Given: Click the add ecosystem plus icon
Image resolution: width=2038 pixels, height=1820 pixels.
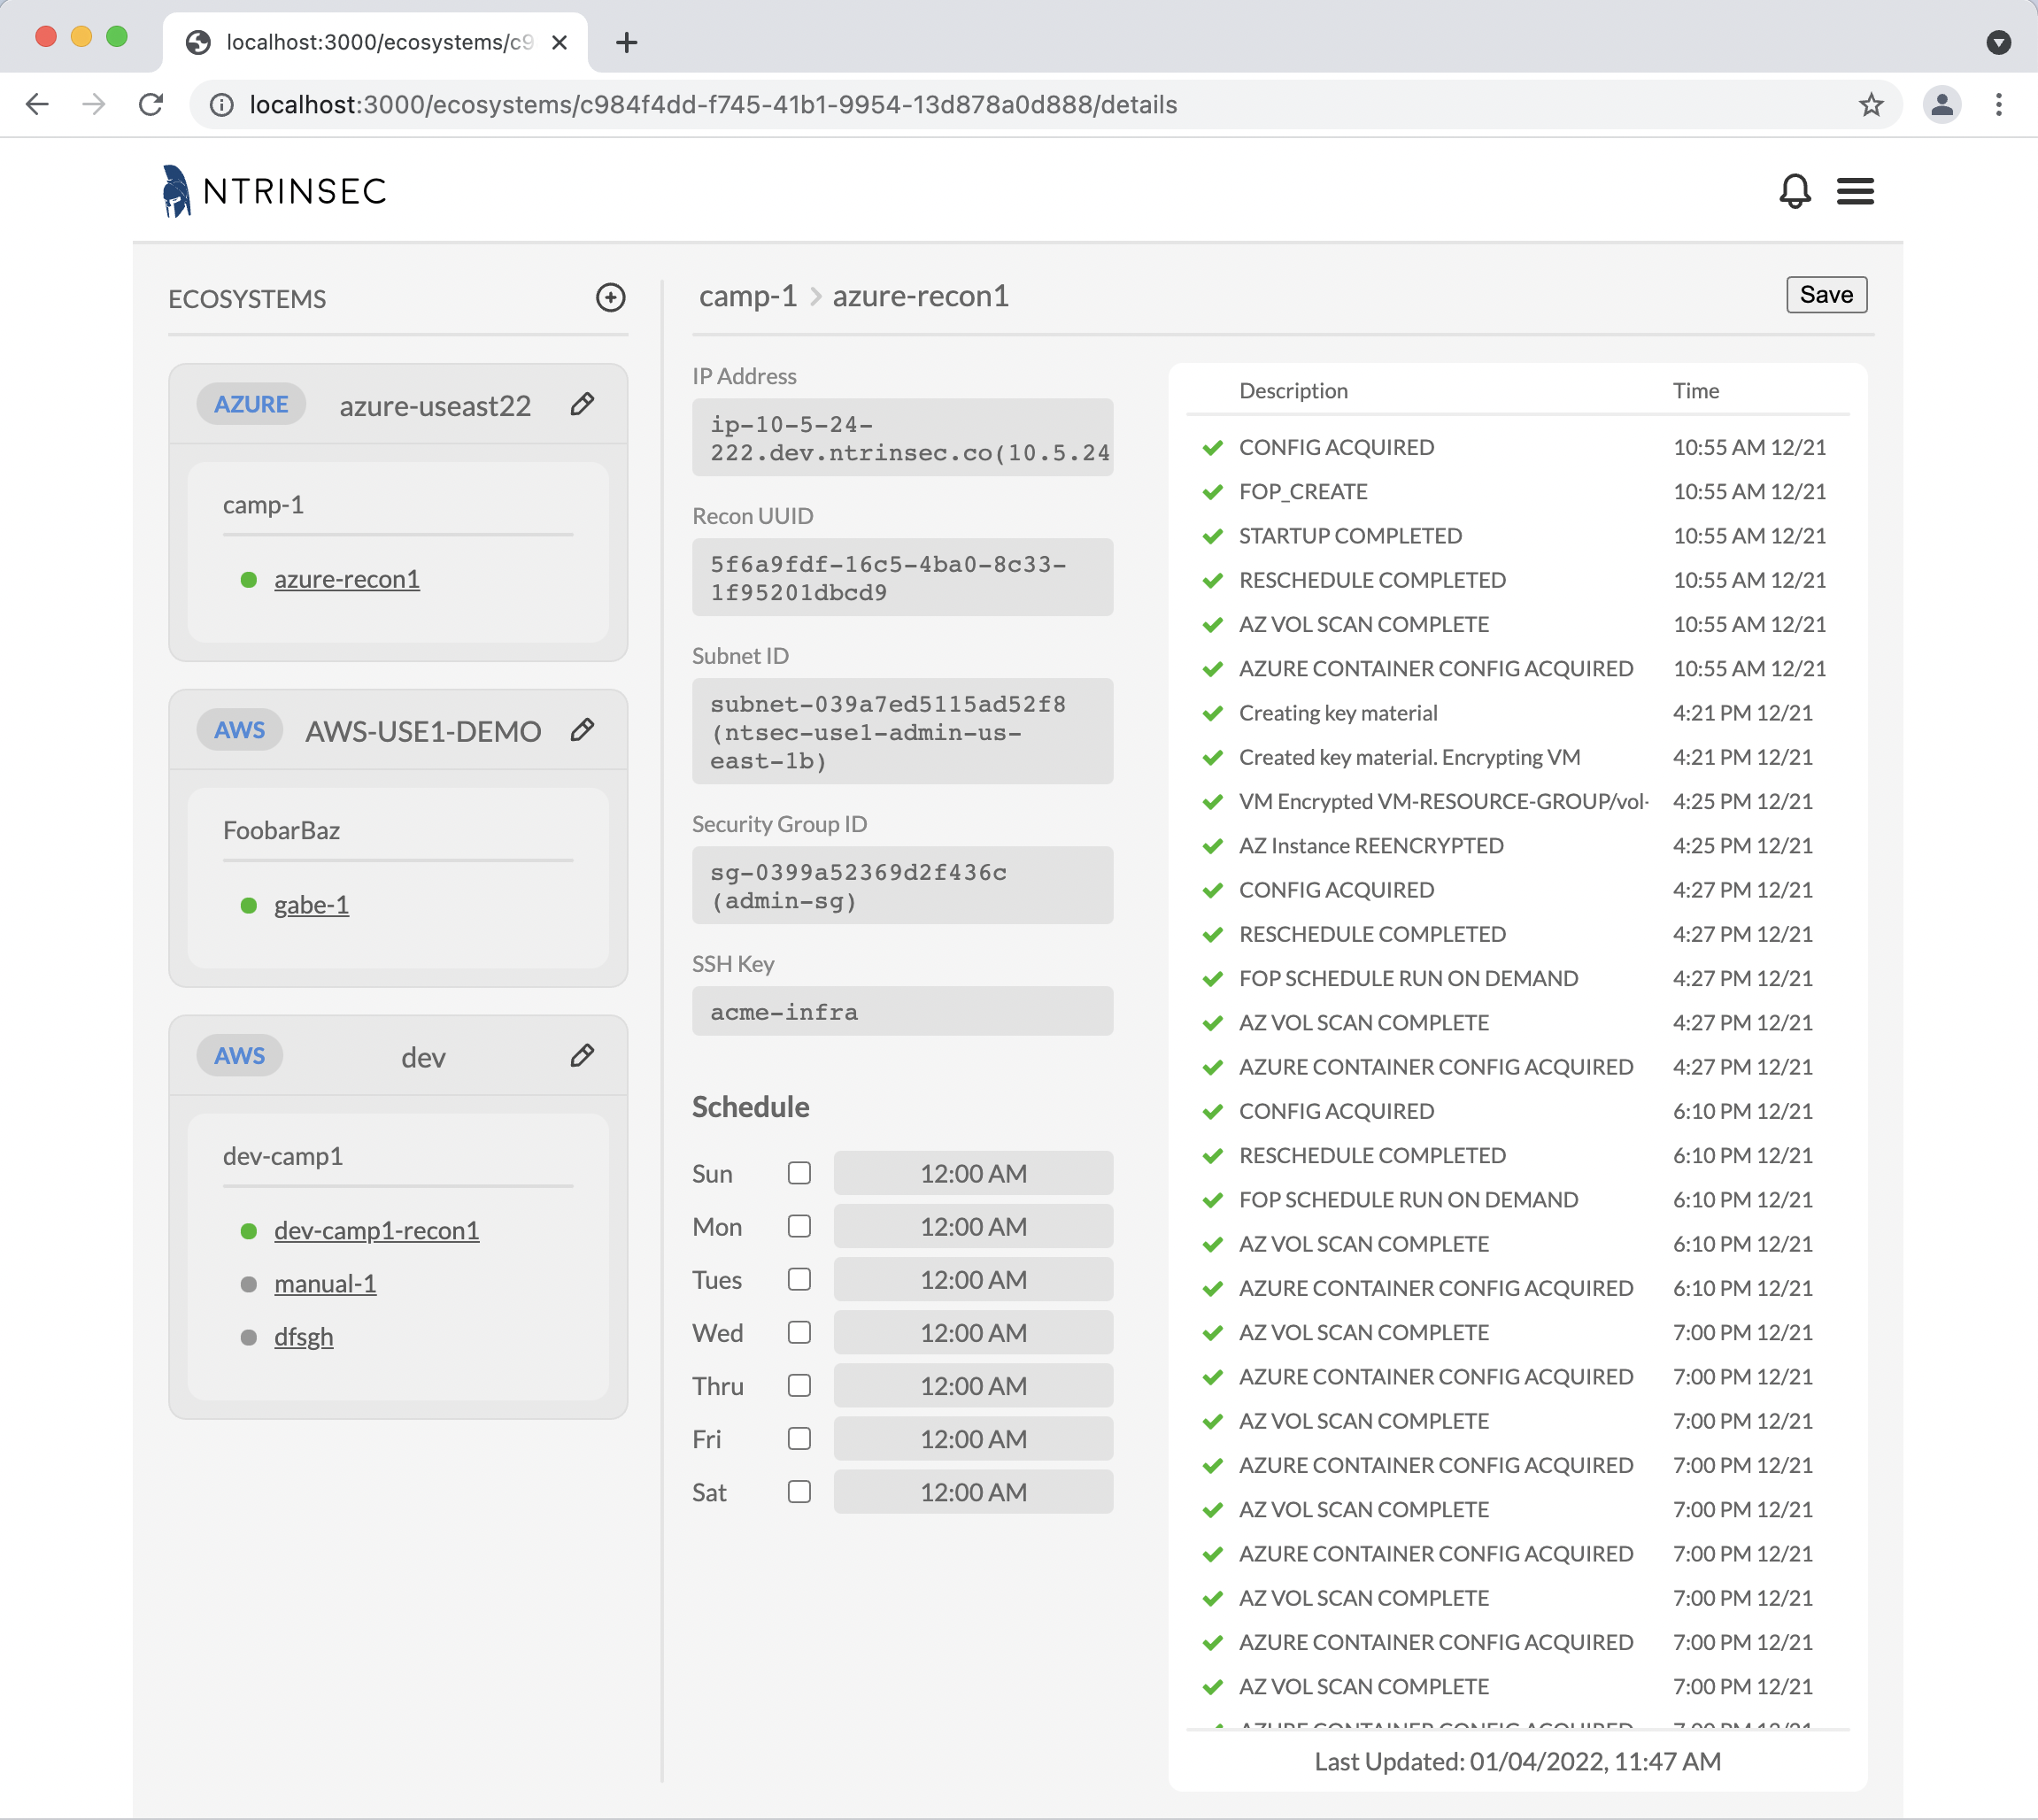Looking at the screenshot, I should [x=610, y=297].
